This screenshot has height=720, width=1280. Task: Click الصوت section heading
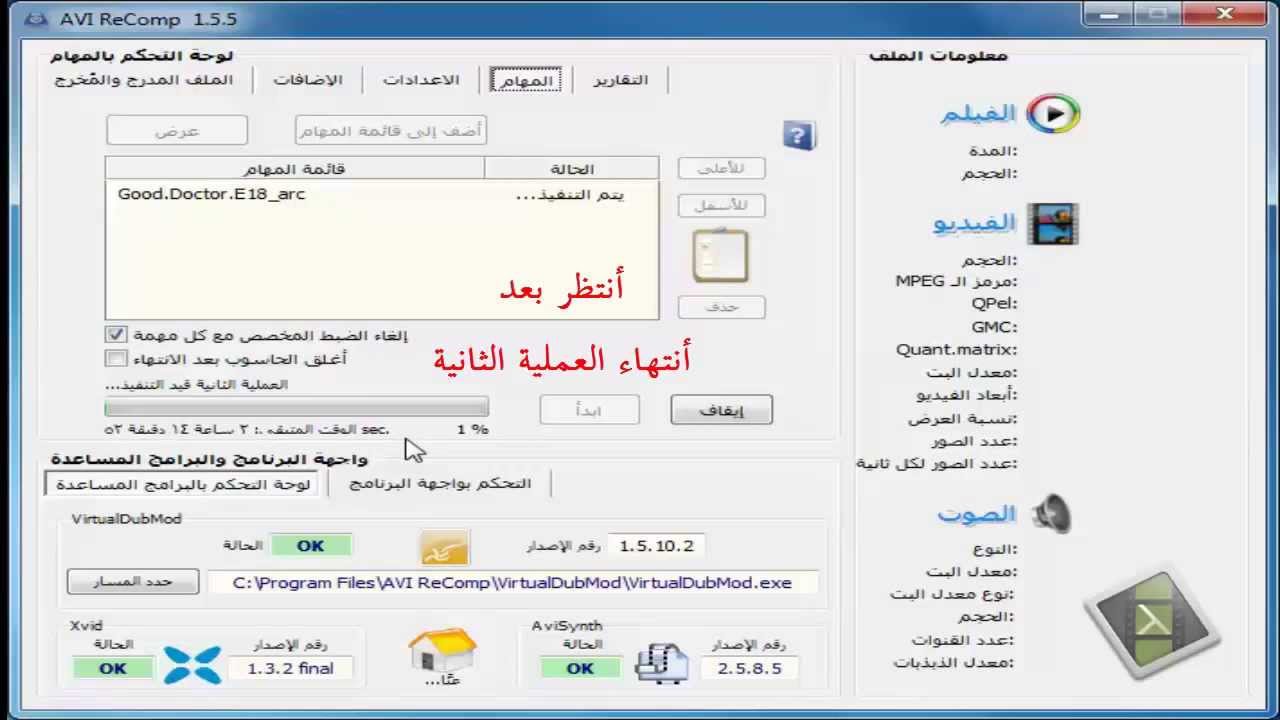click(x=976, y=514)
